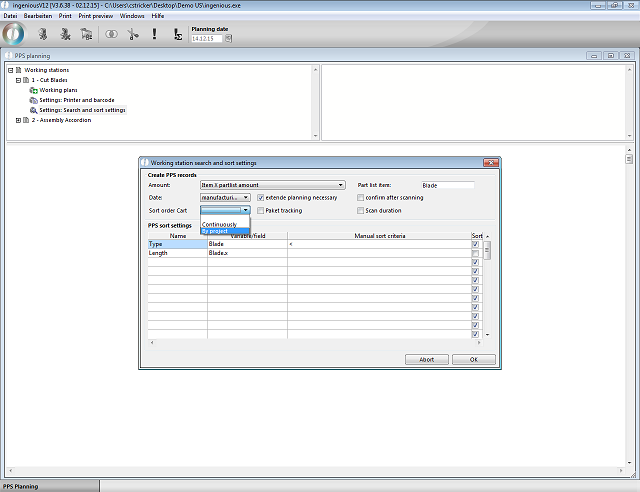Viewport: 640px width, 492px height.
Task: Open the Print menu
Action: coord(65,16)
